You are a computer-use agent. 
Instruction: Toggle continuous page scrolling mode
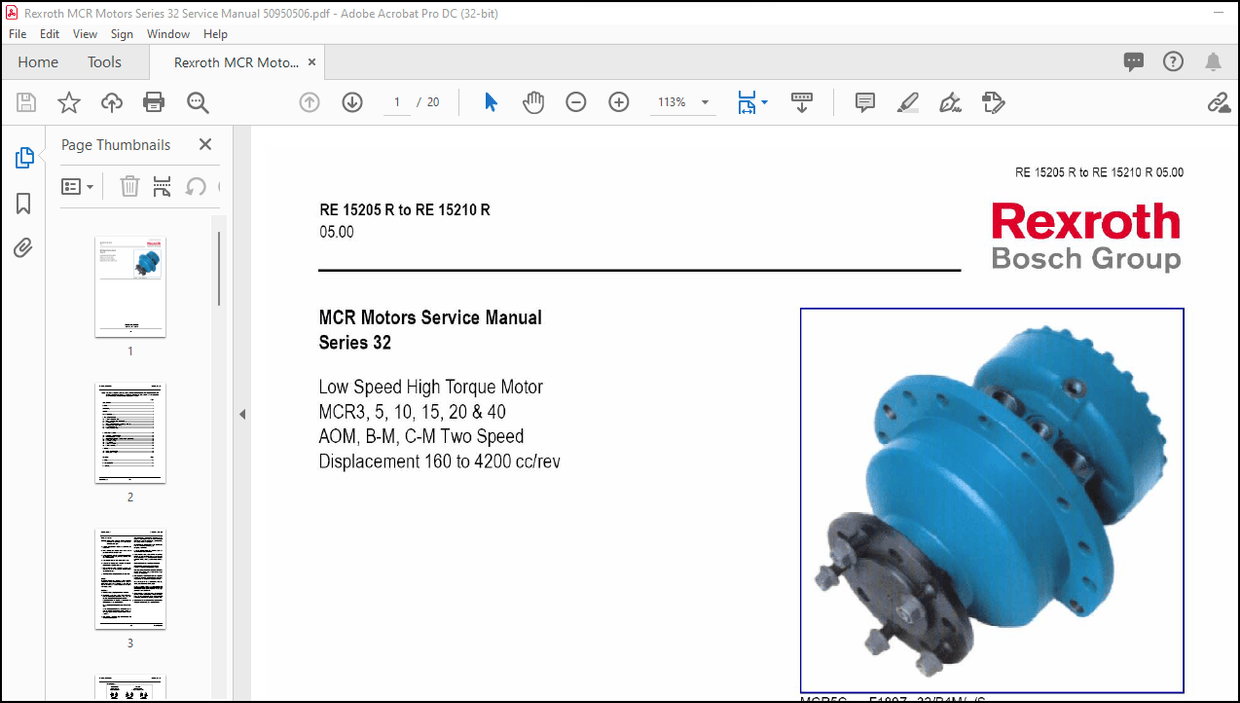(801, 101)
